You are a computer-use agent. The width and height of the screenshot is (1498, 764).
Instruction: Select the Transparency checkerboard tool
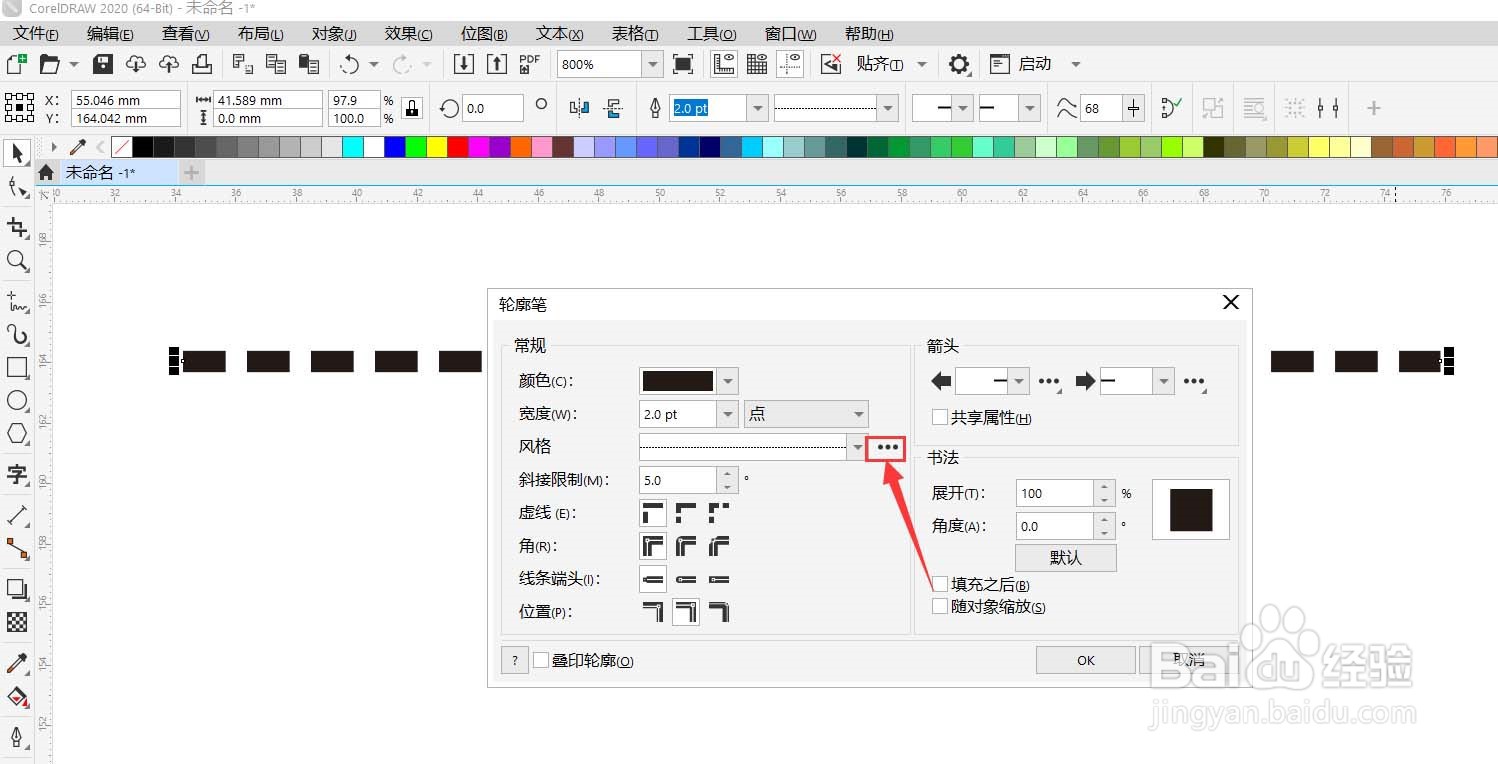pos(17,622)
